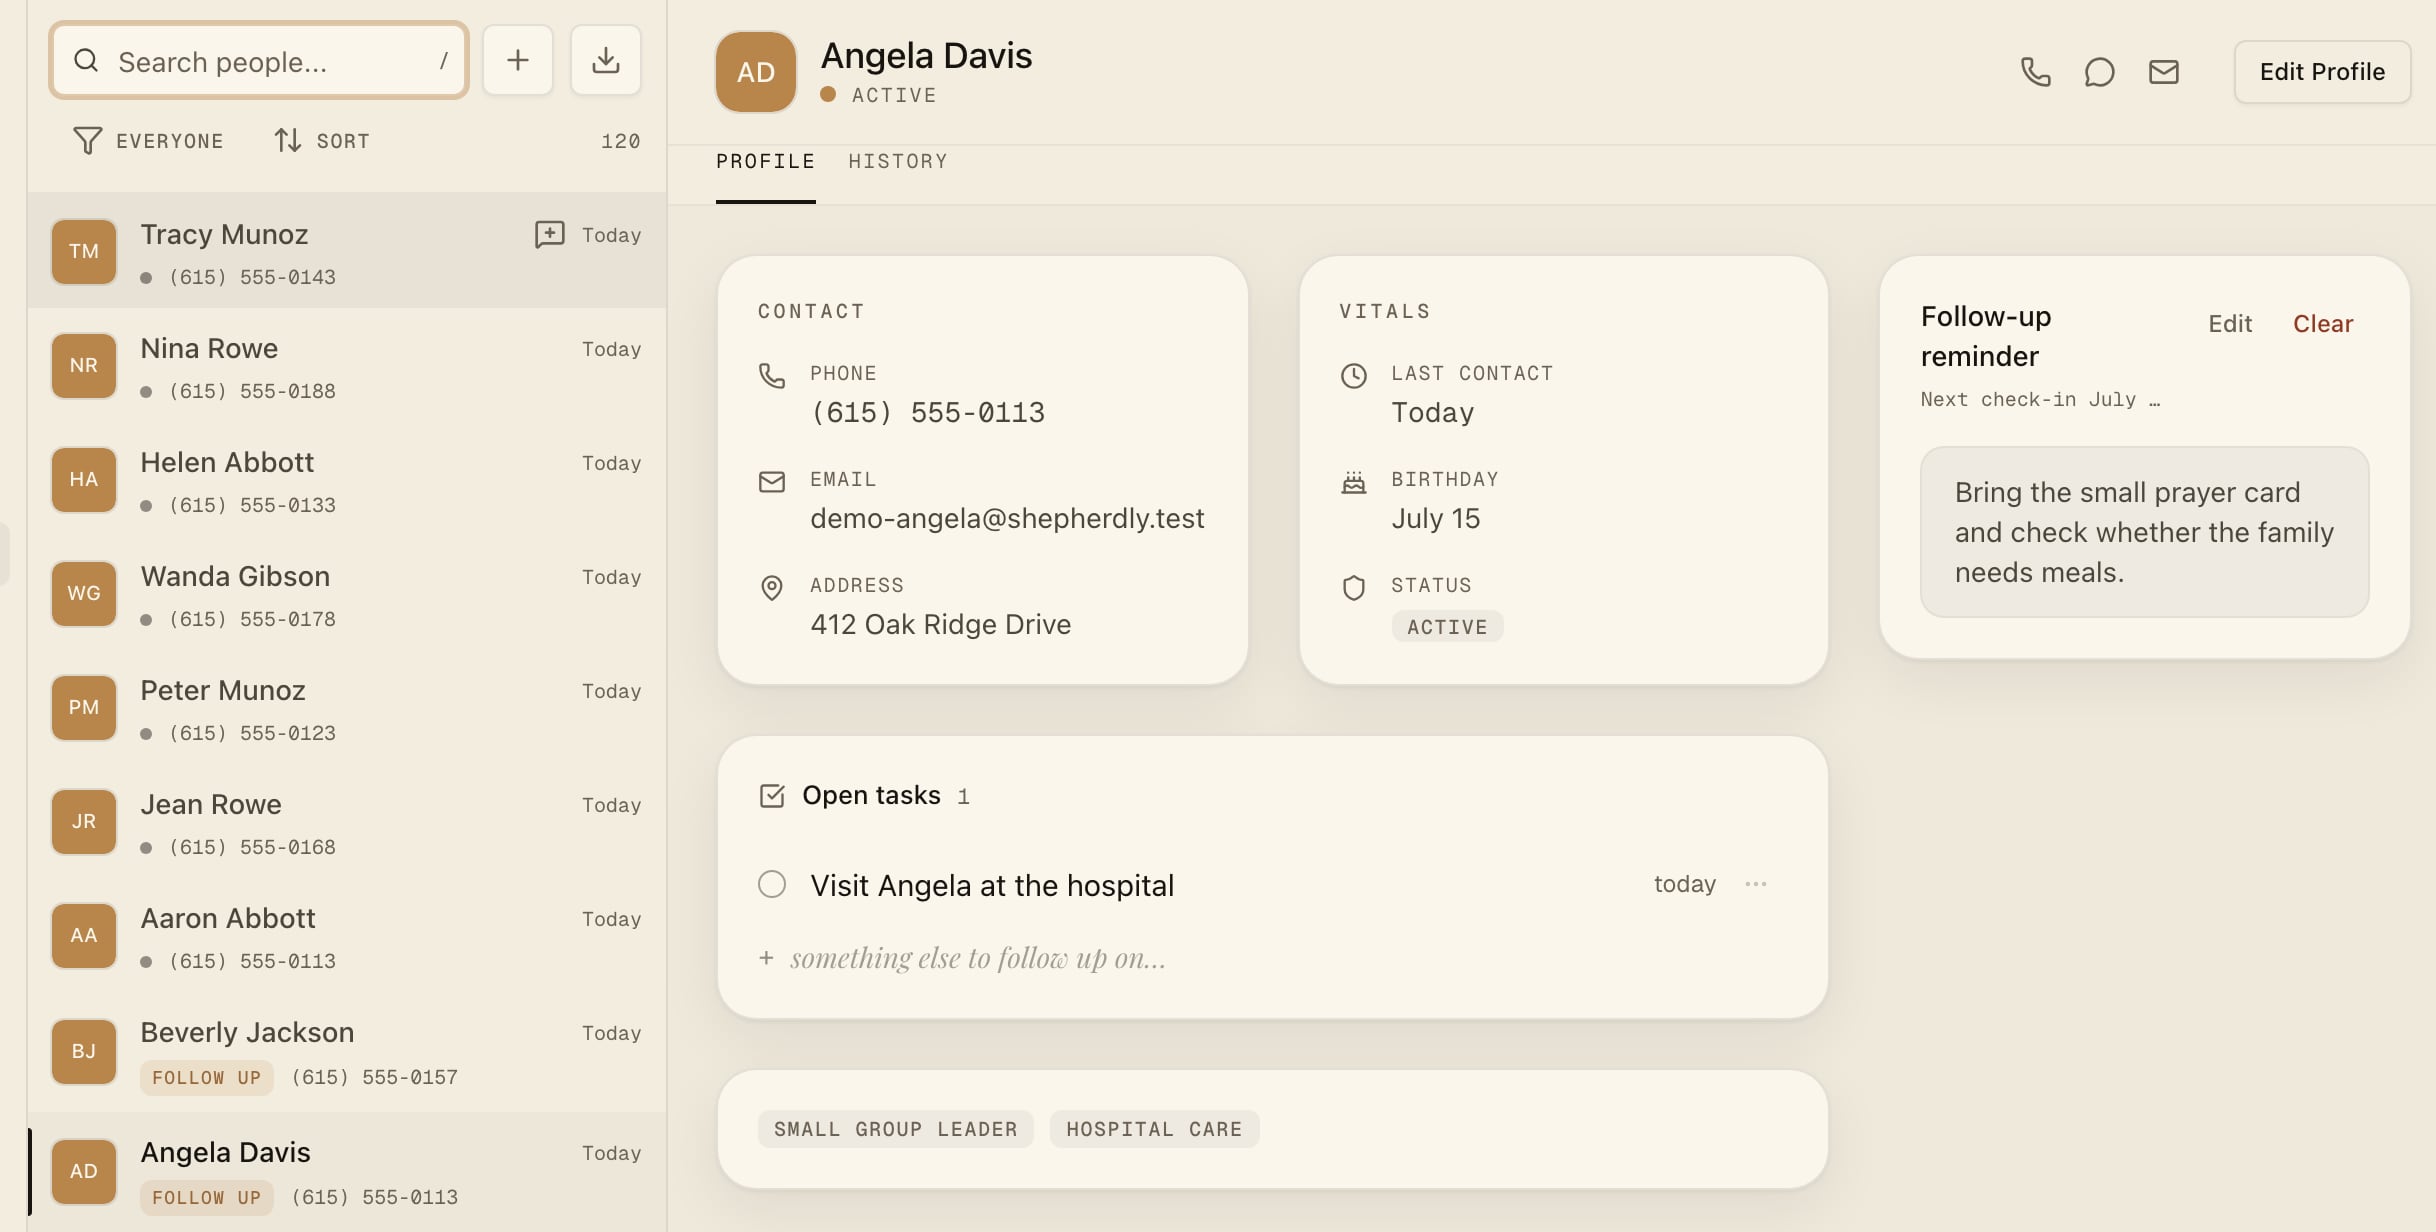Select the Profile tab
2436x1232 pixels.
coord(766,161)
